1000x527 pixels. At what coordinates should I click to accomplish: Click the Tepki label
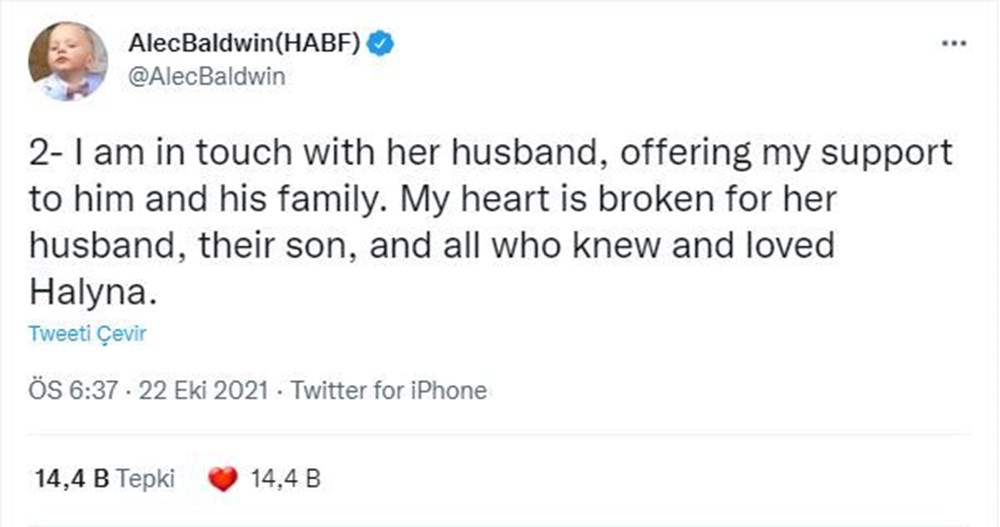pos(146,479)
